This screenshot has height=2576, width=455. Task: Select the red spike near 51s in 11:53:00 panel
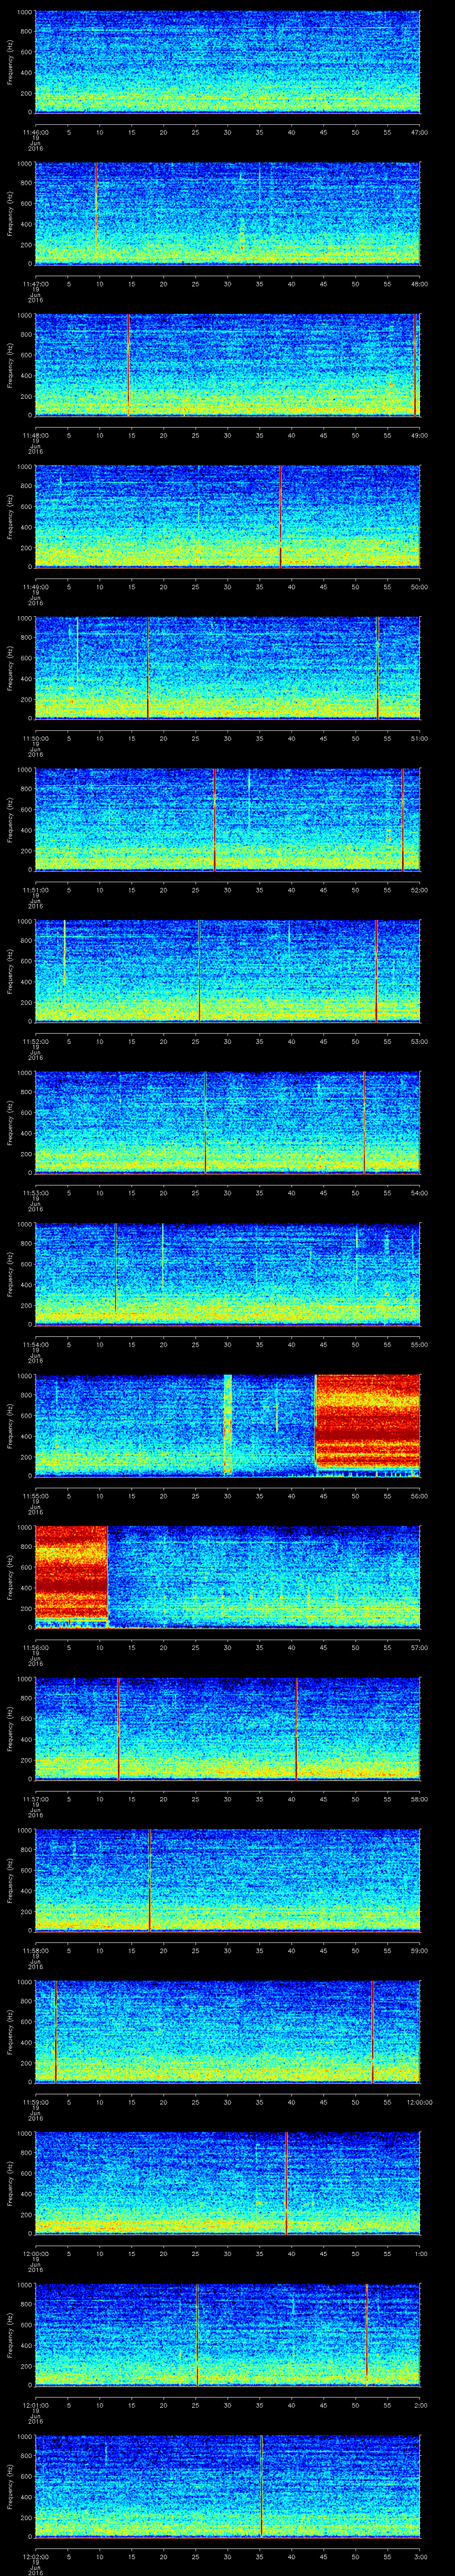tap(365, 1122)
